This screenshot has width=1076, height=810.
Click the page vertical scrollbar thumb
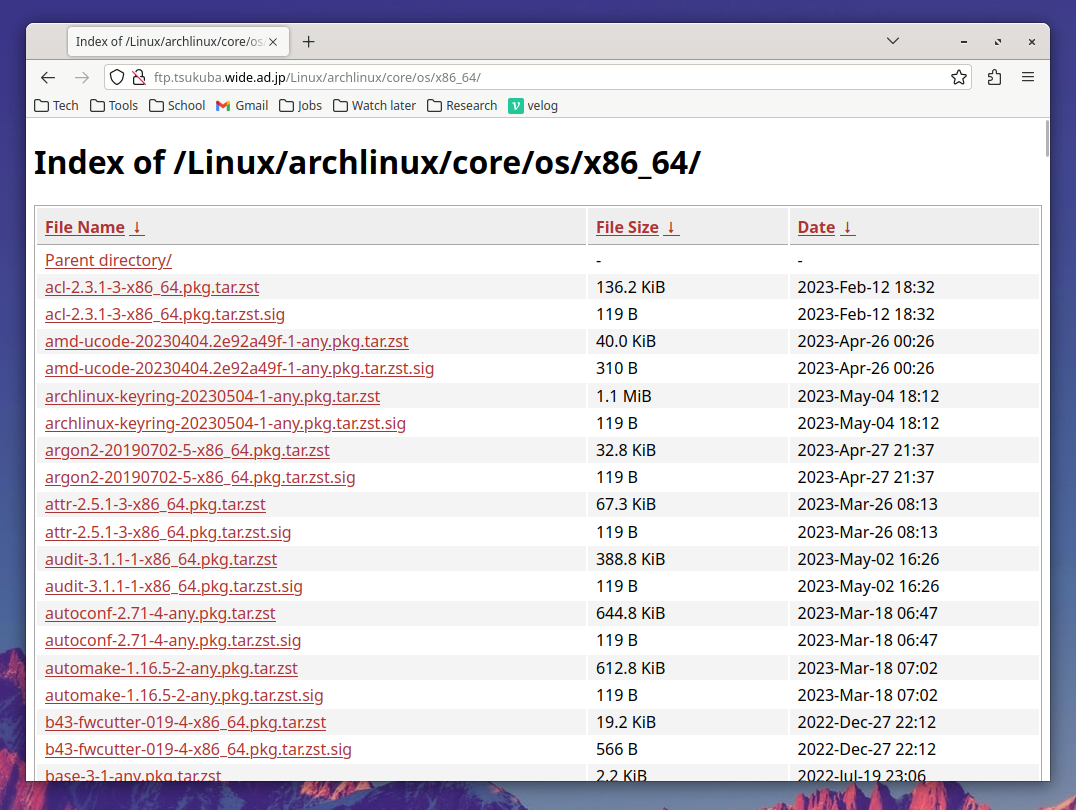click(x=1046, y=138)
